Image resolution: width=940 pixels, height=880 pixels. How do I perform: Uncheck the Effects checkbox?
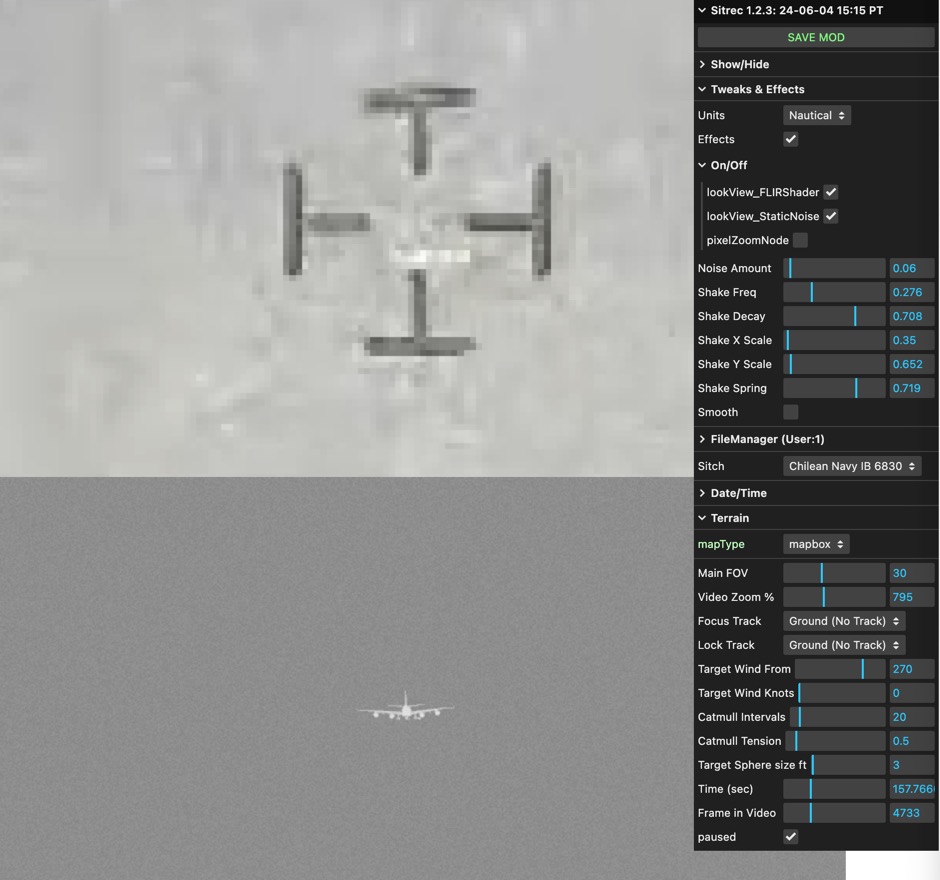tap(791, 139)
